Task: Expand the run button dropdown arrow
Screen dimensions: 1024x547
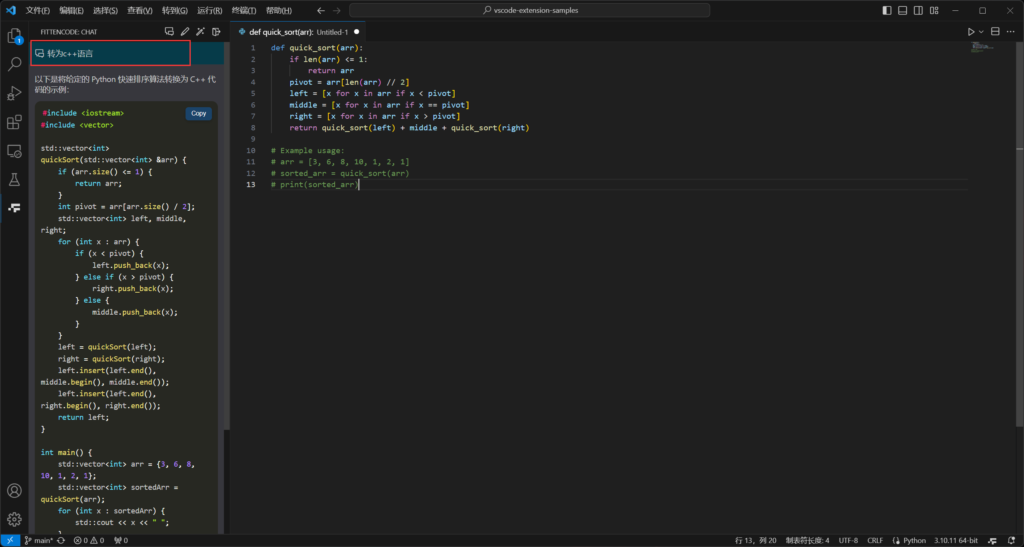Action: click(x=981, y=32)
